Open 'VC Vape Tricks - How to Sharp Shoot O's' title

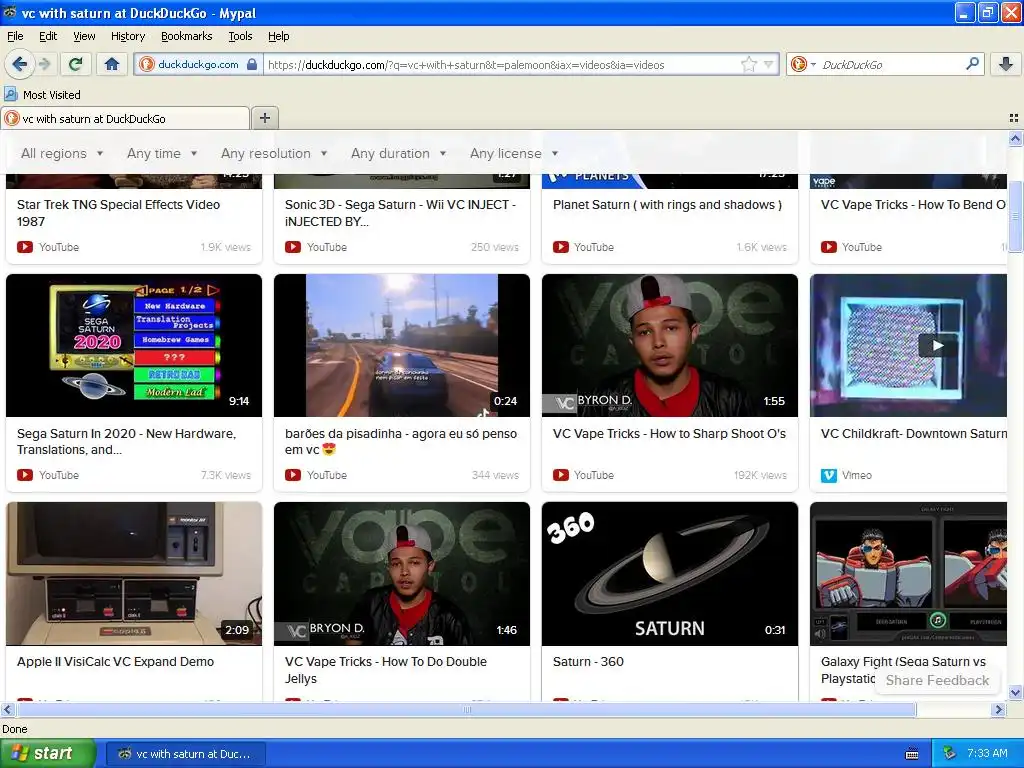click(x=669, y=434)
